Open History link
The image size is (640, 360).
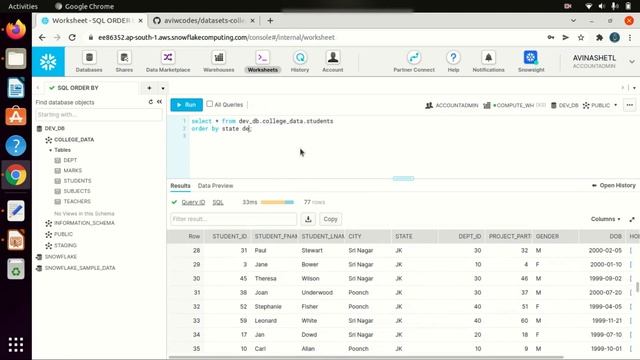(x=613, y=185)
